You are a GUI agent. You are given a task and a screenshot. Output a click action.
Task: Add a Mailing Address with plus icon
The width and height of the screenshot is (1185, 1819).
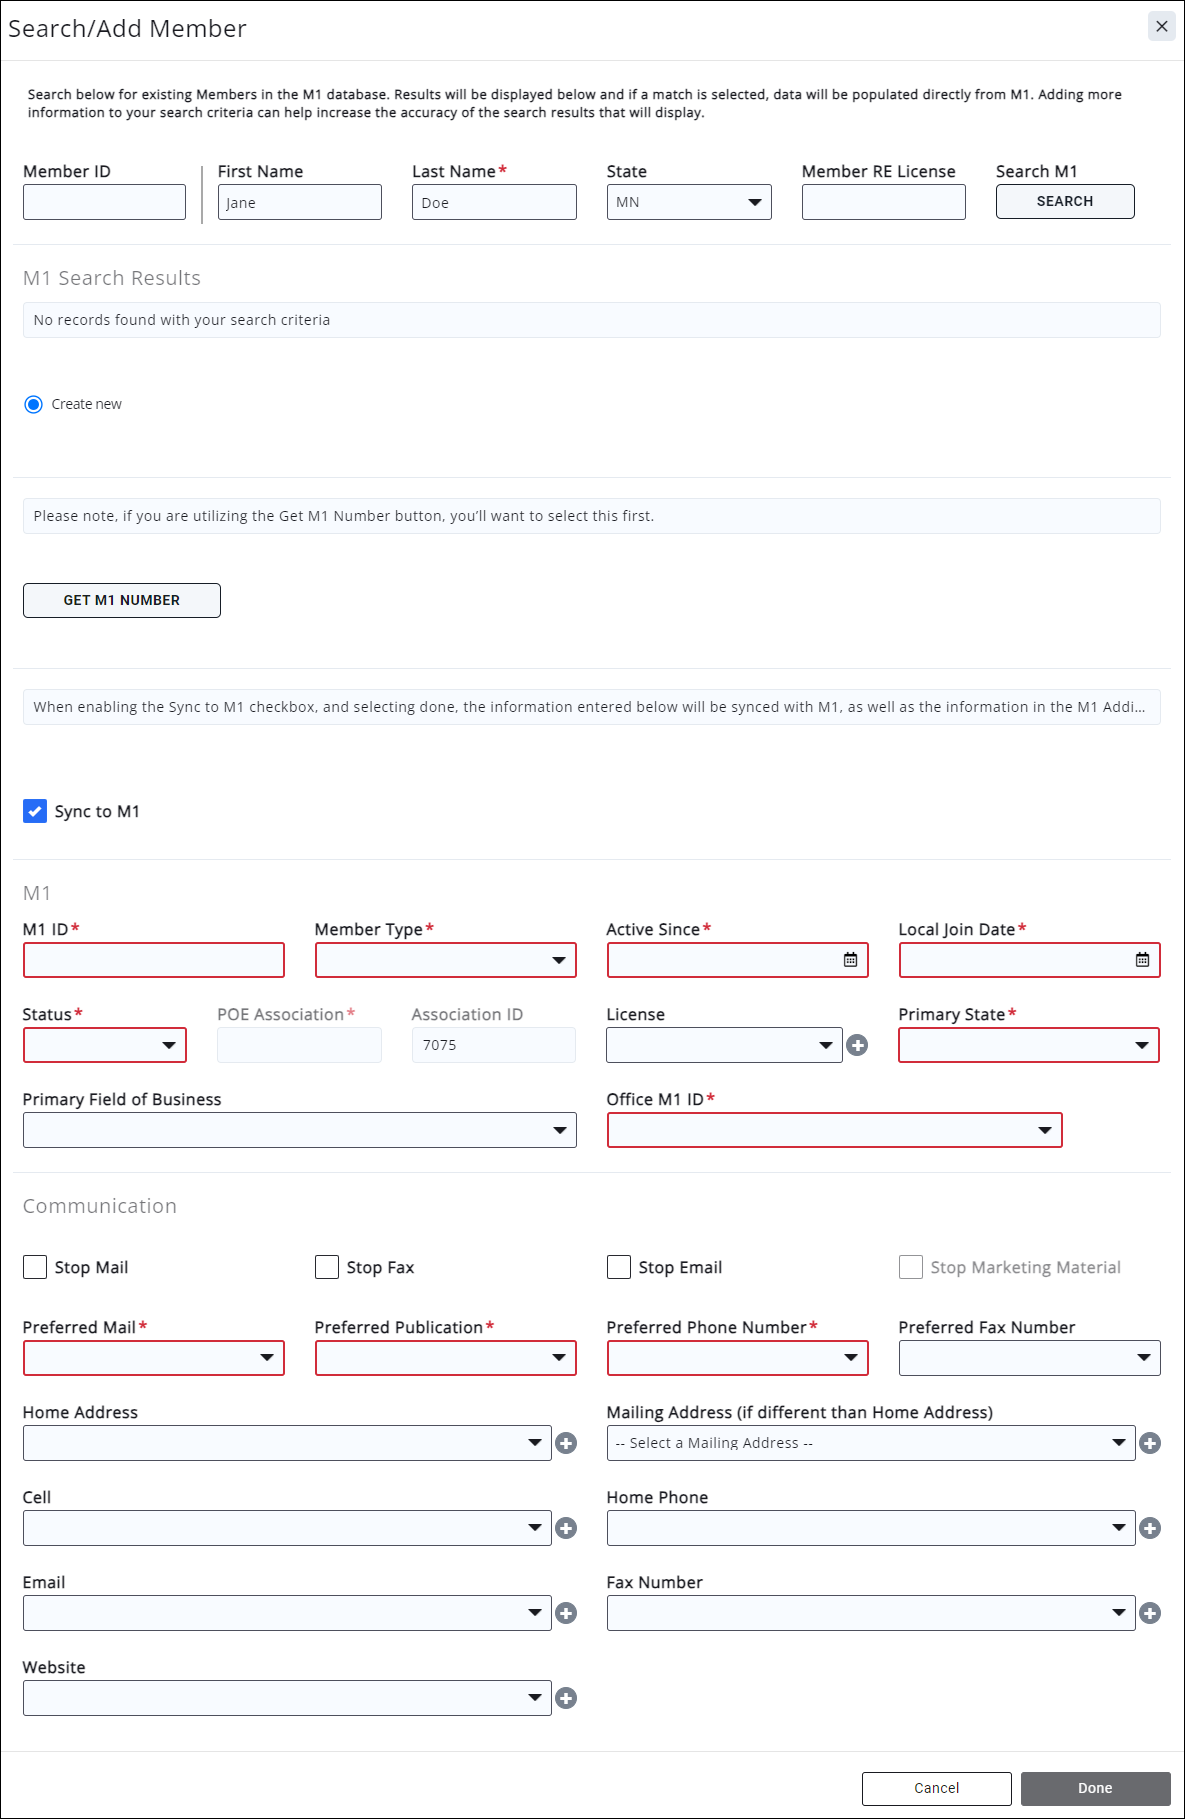click(x=1150, y=1443)
